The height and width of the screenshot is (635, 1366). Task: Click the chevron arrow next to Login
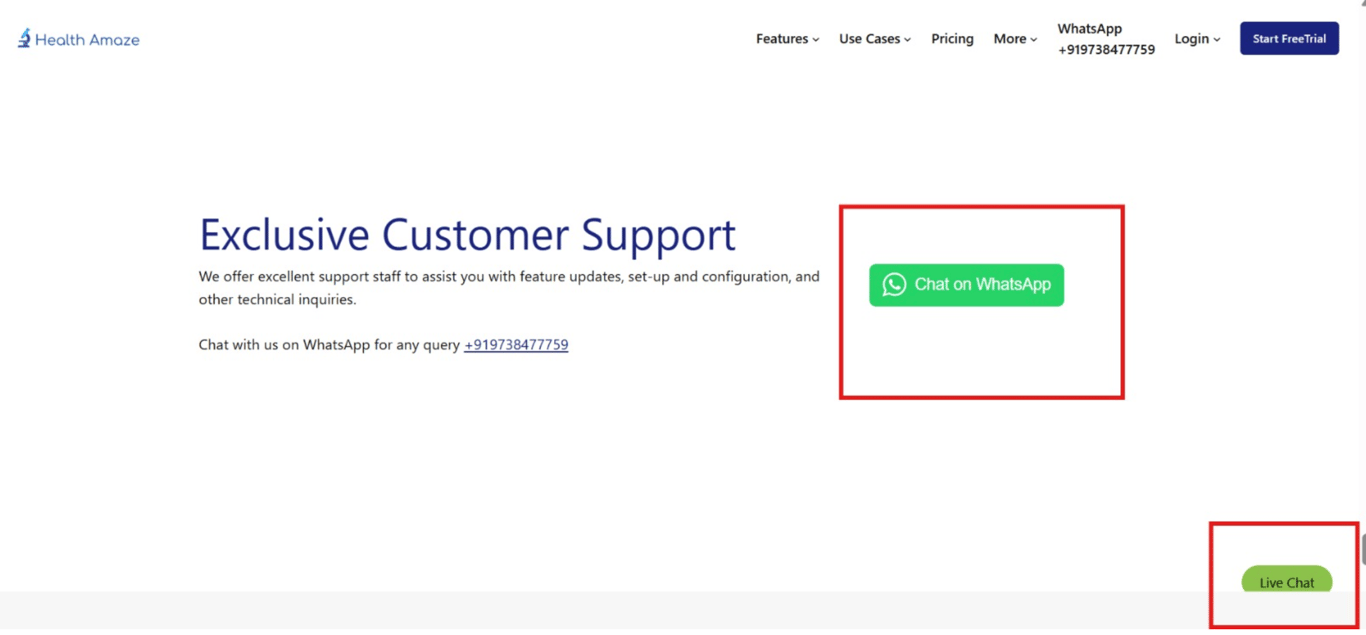(x=1216, y=40)
